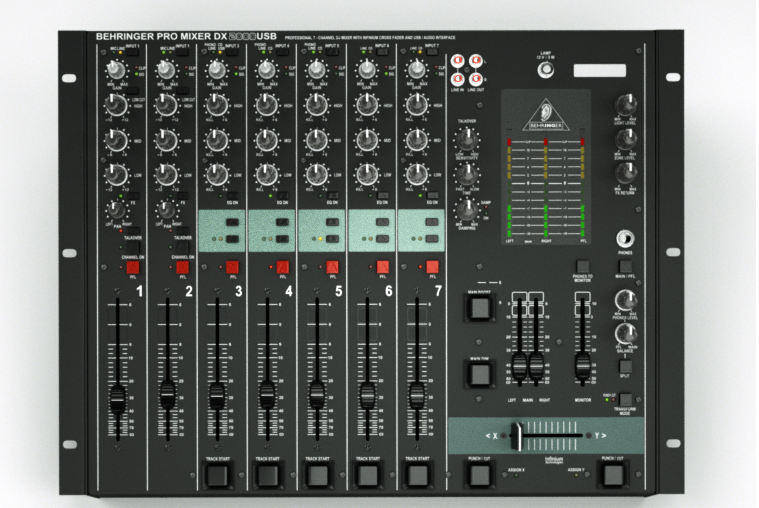Click the LAMP 12V socket
Screen dimensions: 759x508
coord(546,70)
